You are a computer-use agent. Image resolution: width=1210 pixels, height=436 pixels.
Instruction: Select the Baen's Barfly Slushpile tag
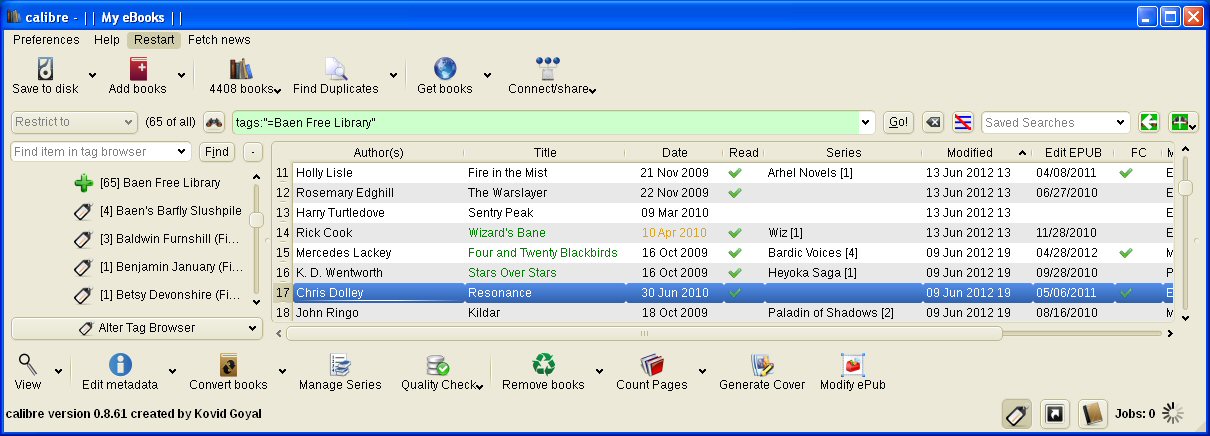point(170,211)
